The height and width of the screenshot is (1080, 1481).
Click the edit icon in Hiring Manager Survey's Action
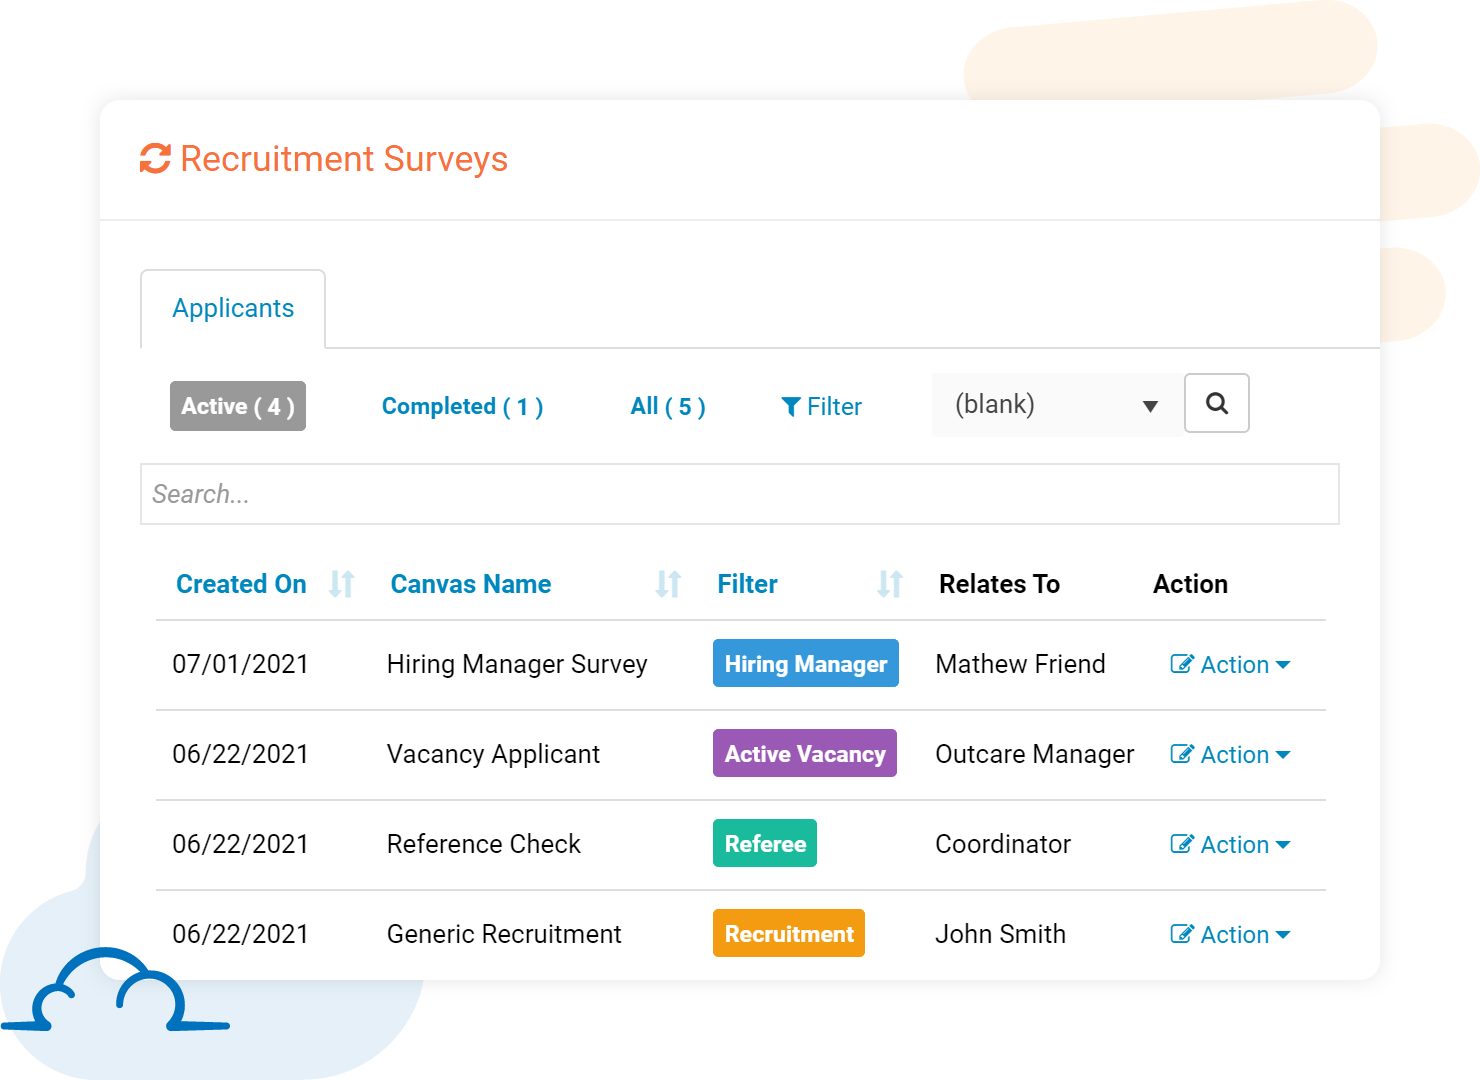[1183, 663]
